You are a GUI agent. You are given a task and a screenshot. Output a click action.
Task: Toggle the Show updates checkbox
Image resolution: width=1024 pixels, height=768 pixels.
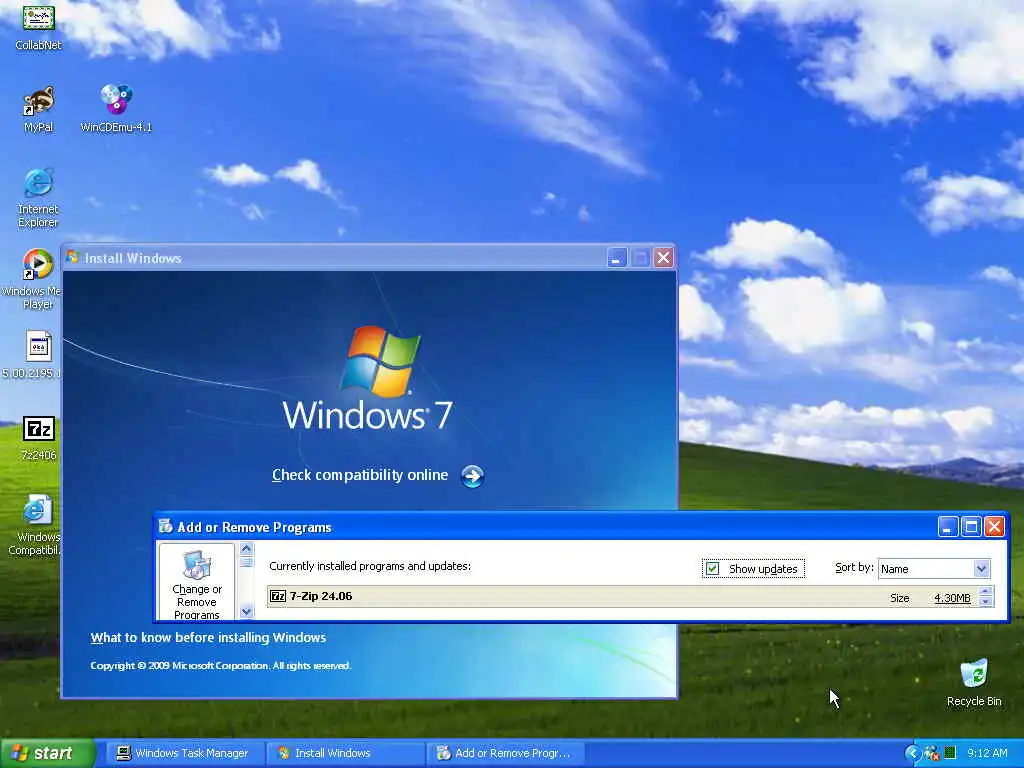pyautogui.click(x=712, y=568)
